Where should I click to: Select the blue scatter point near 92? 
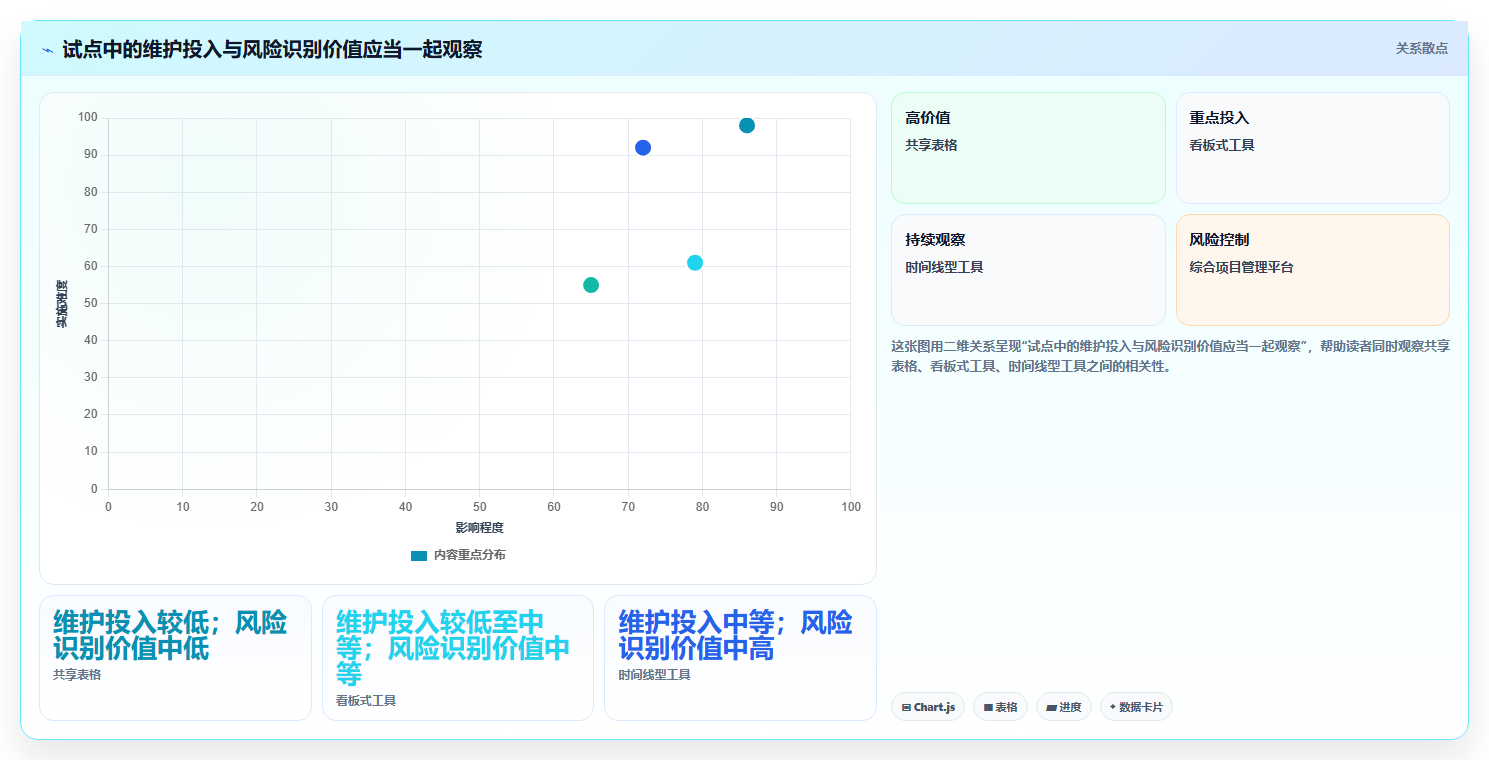click(643, 148)
